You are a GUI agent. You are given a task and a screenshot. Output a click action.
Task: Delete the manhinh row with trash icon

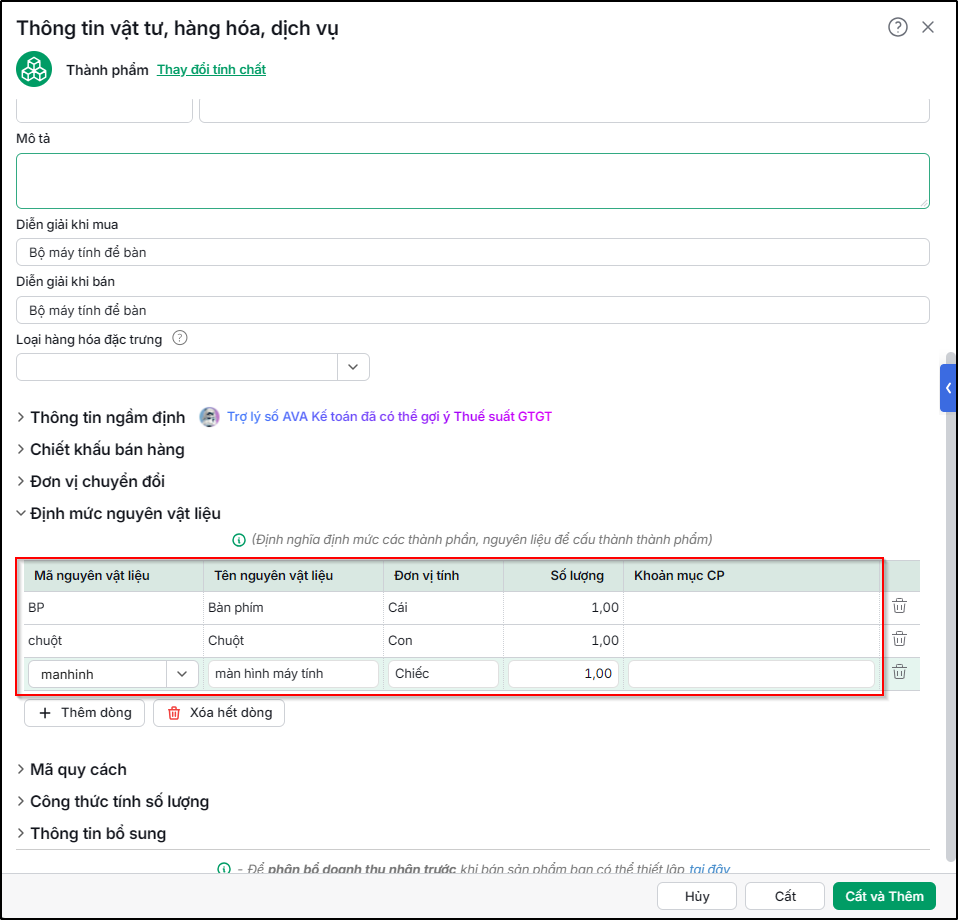click(899, 672)
